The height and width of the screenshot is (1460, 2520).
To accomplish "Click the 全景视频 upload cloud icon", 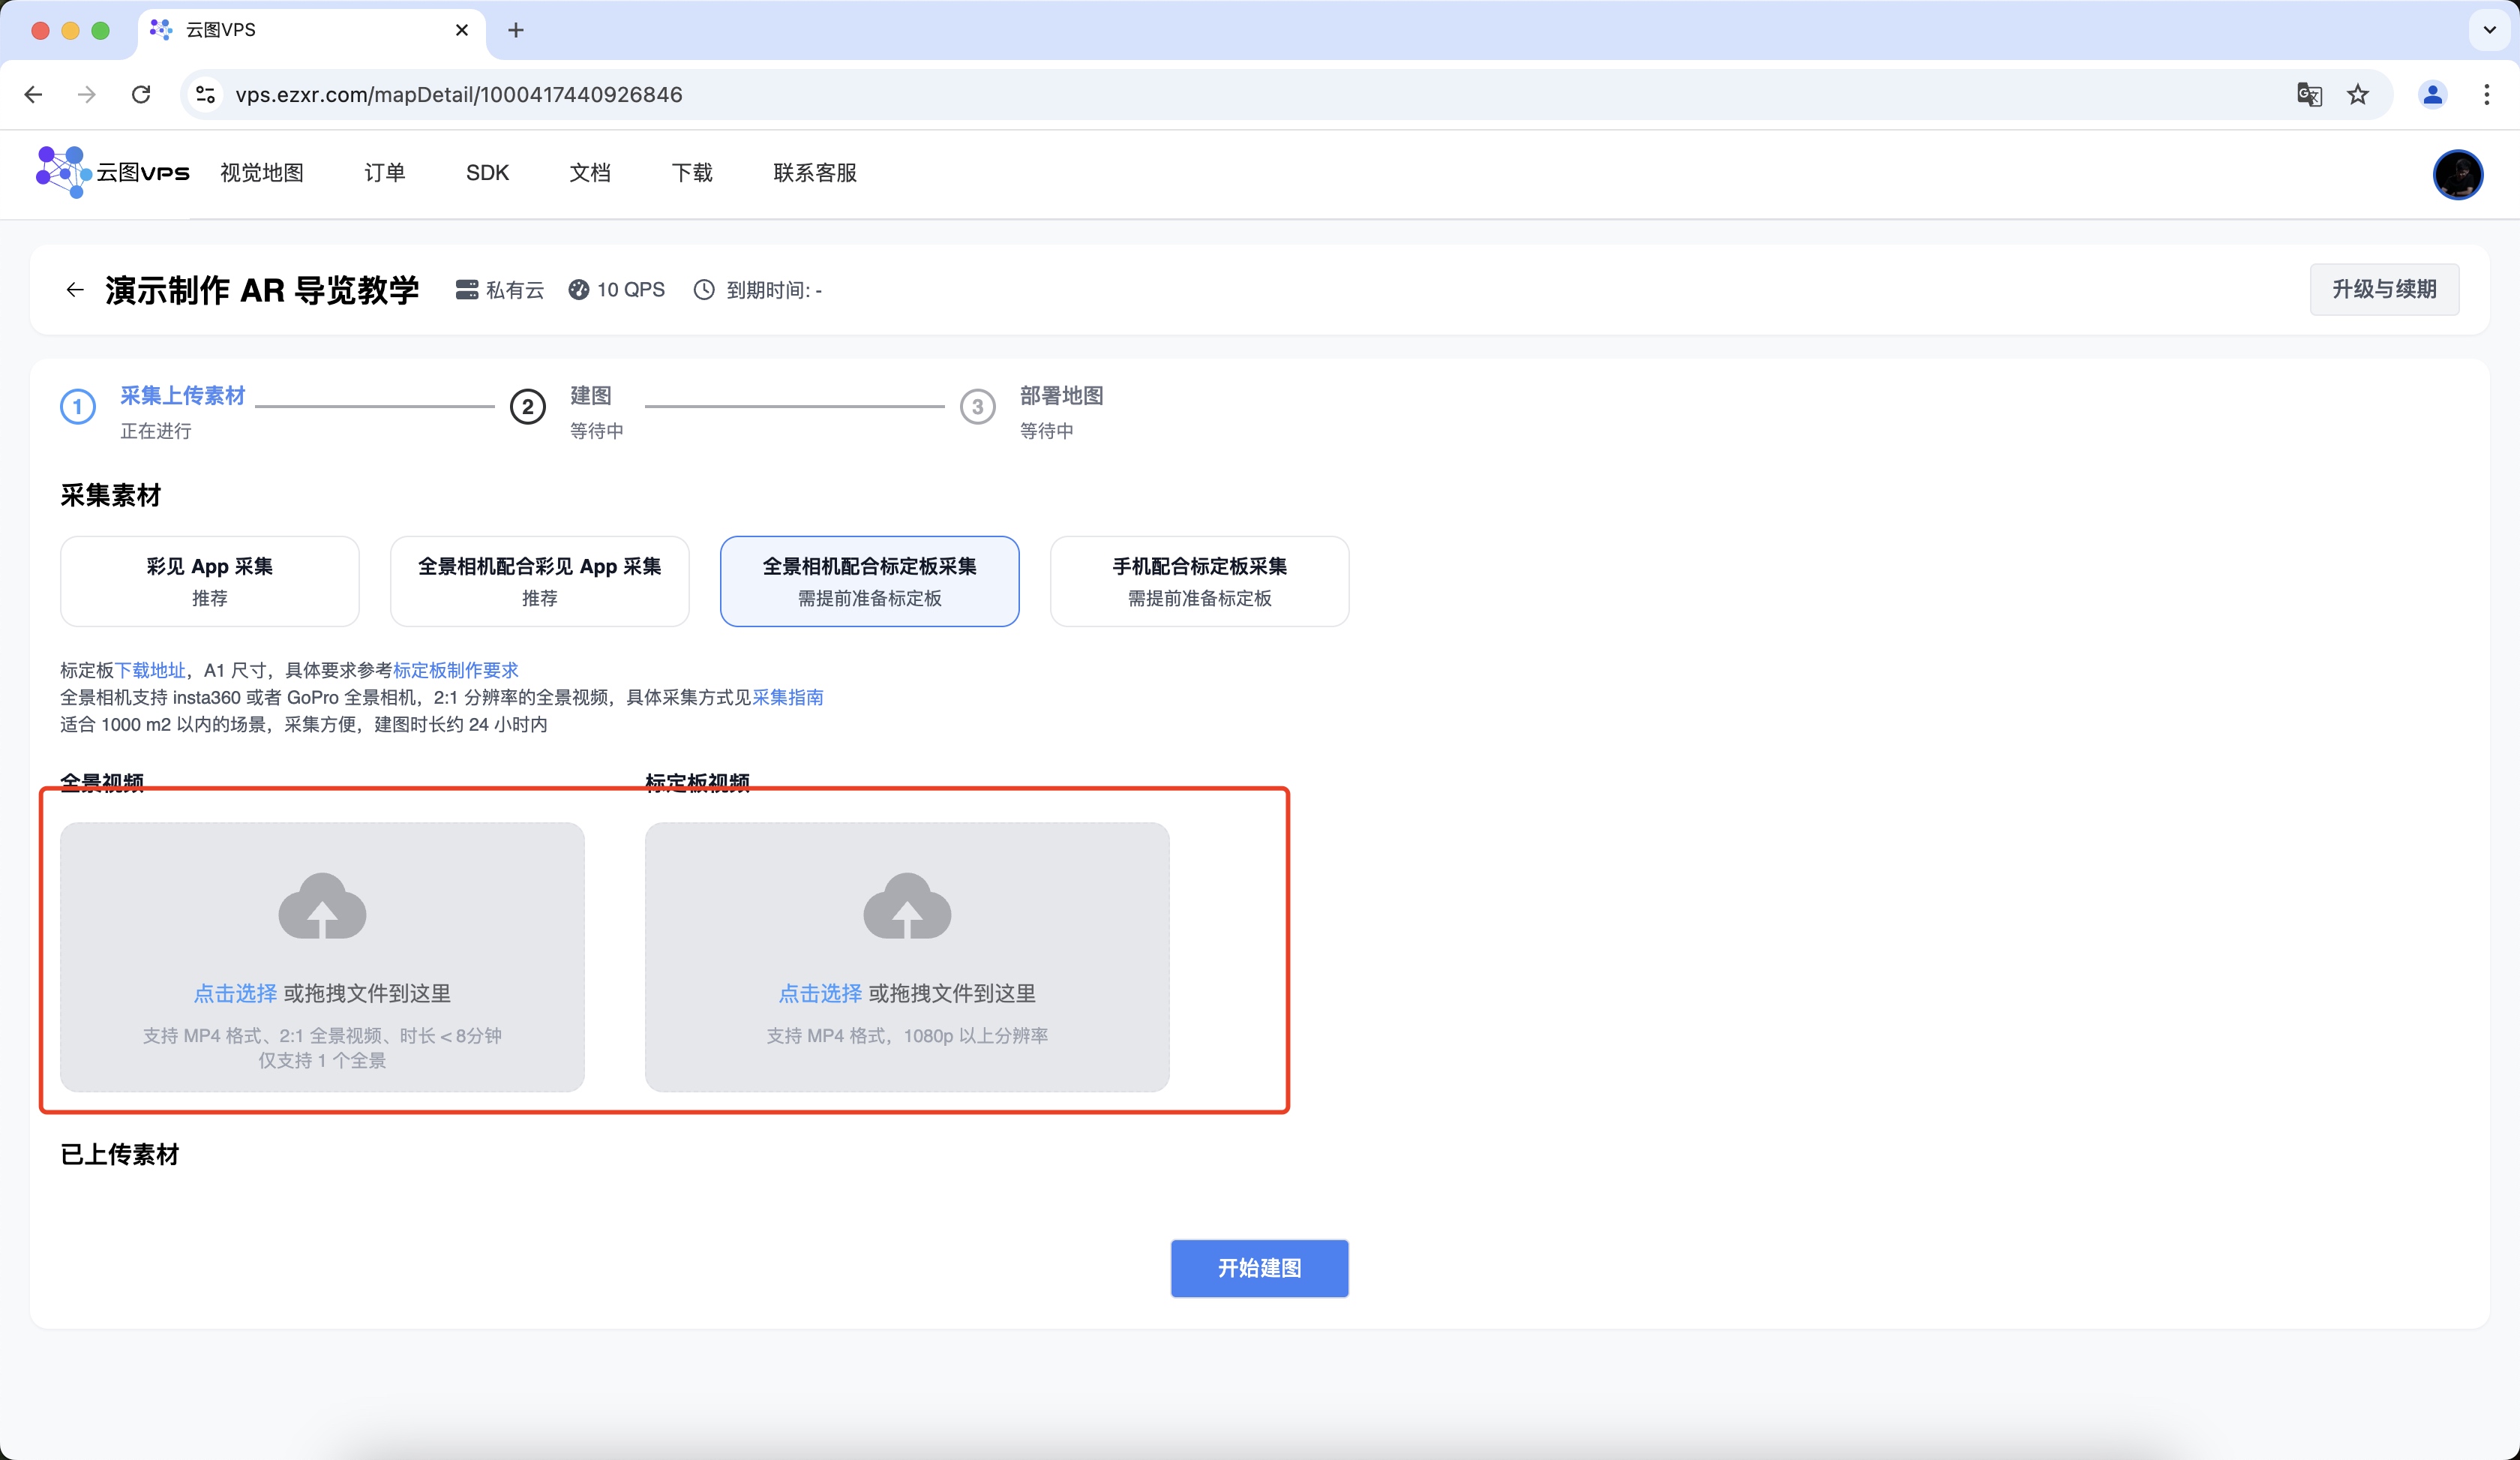I will pyautogui.click(x=322, y=906).
